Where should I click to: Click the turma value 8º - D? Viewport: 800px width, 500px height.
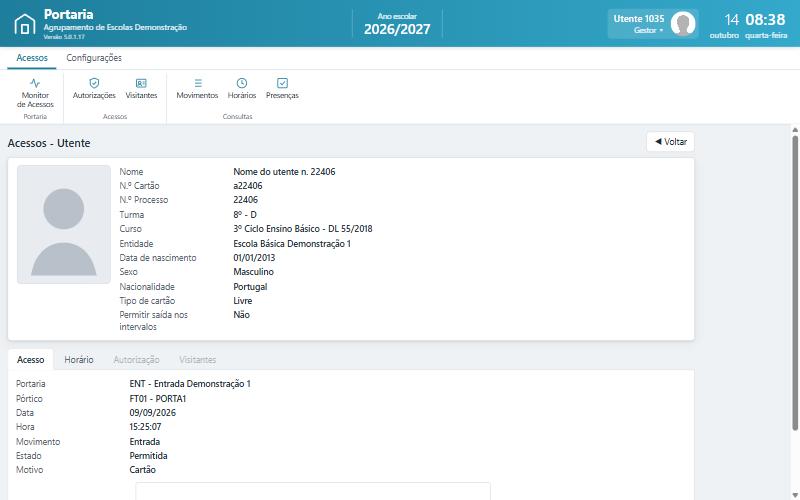point(245,214)
